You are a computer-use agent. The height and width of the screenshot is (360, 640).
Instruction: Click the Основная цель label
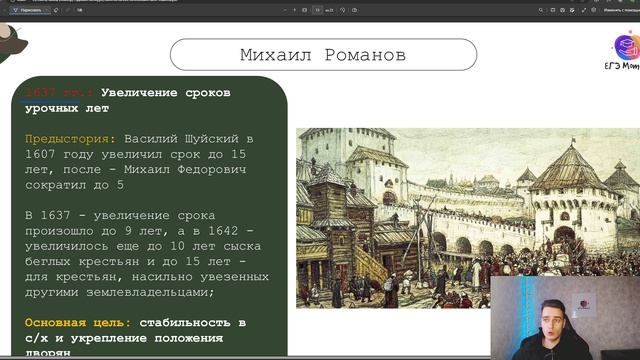click(x=78, y=322)
